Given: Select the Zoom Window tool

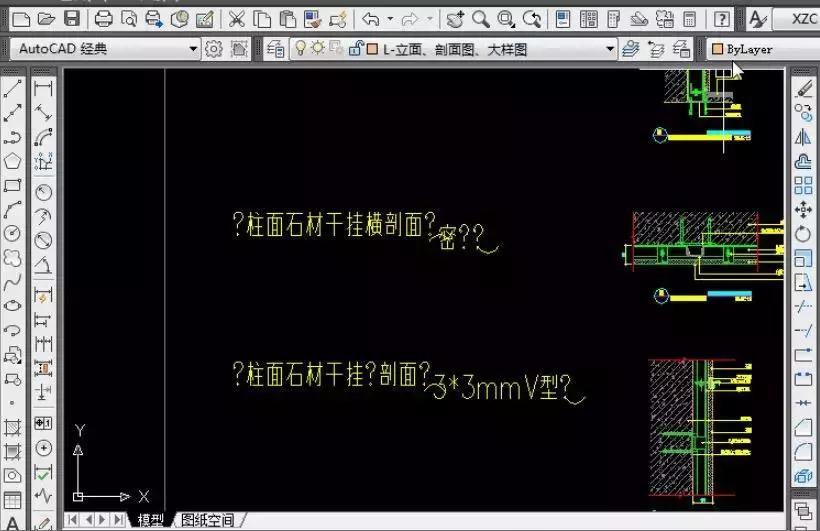Looking at the screenshot, I should pos(506,20).
